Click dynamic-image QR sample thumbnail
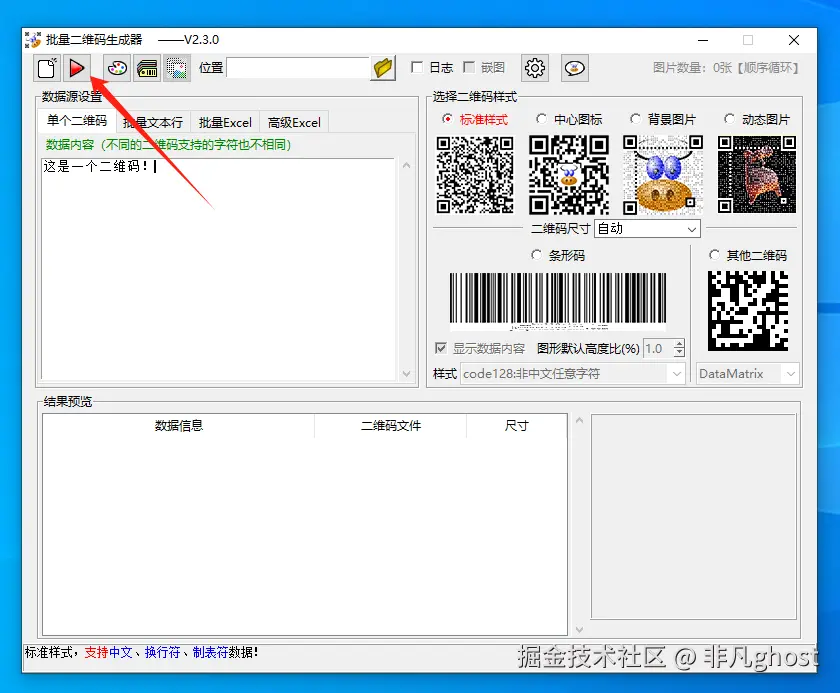The width and height of the screenshot is (840, 693). 756,175
